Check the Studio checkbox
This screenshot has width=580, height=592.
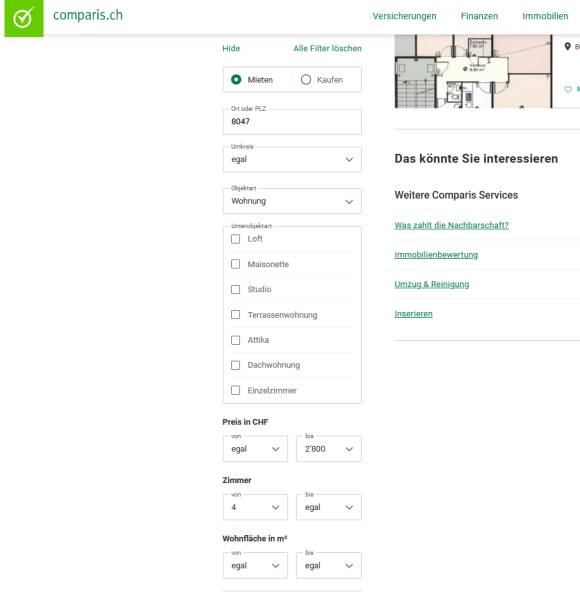pyautogui.click(x=235, y=289)
